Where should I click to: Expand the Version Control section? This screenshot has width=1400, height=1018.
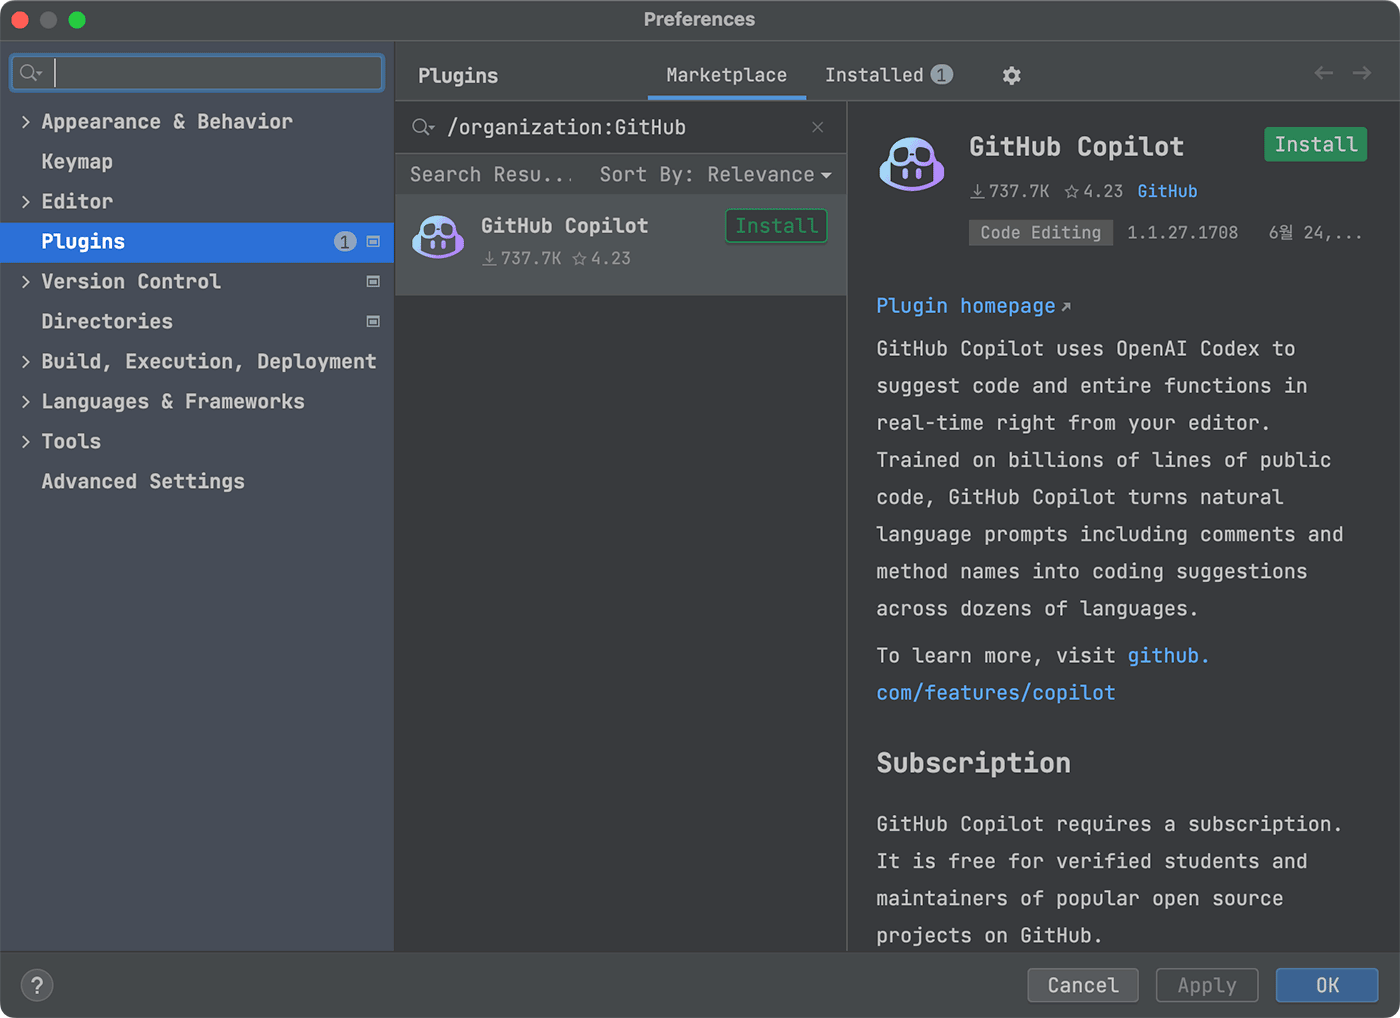tap(26, 282)
